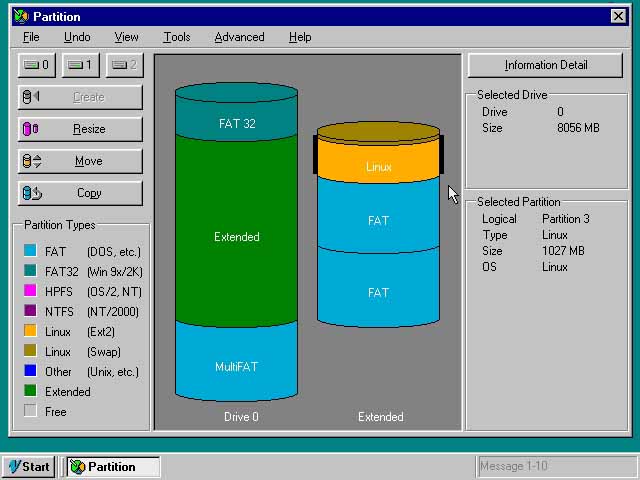Click the Partition taskbar button
Screen dimensions: 640x480
[x=113, y=466]
